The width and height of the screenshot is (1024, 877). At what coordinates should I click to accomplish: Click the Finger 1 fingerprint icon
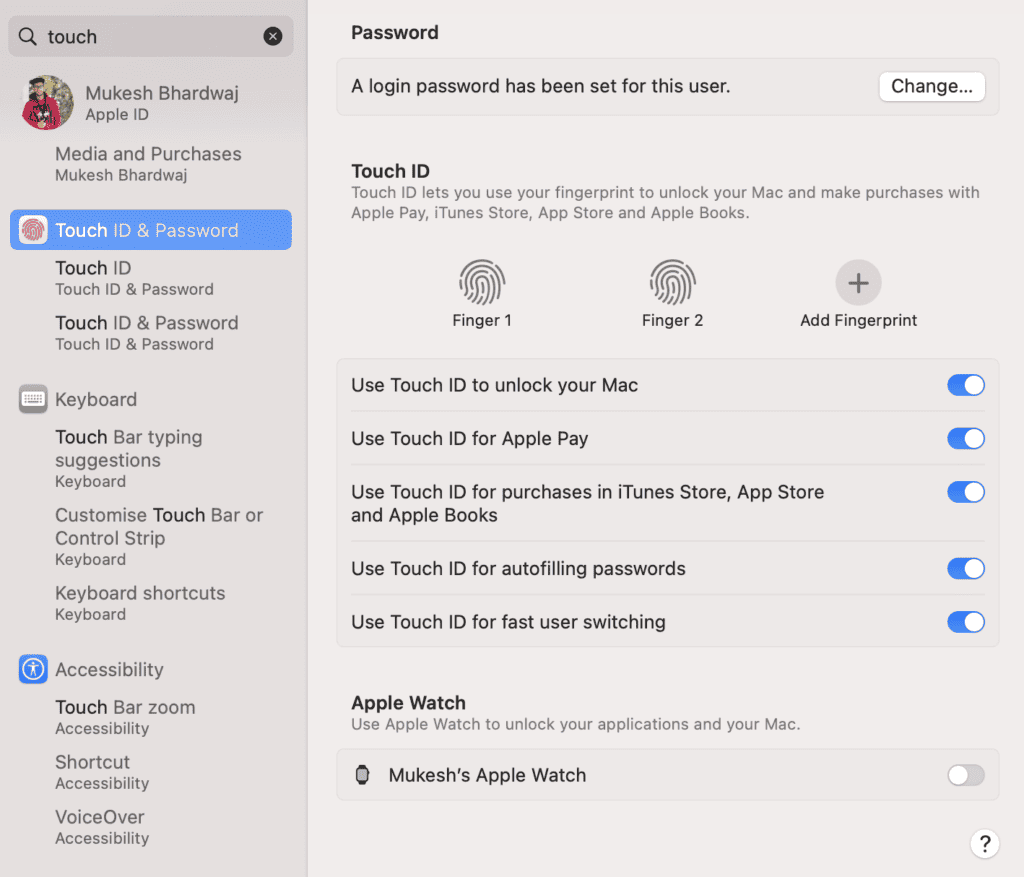coord(481,282)
